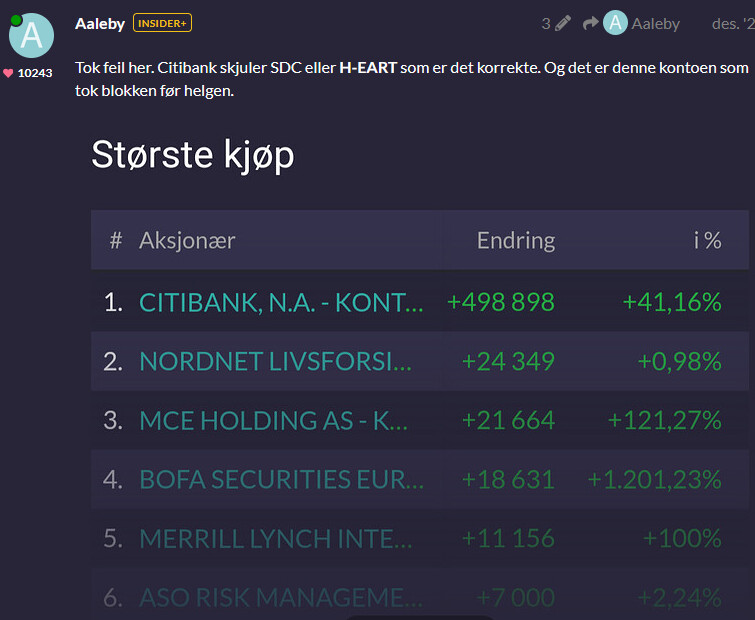Click the reply arrow icon
Viewport: 755px width, 620px height.
[590, 23]
